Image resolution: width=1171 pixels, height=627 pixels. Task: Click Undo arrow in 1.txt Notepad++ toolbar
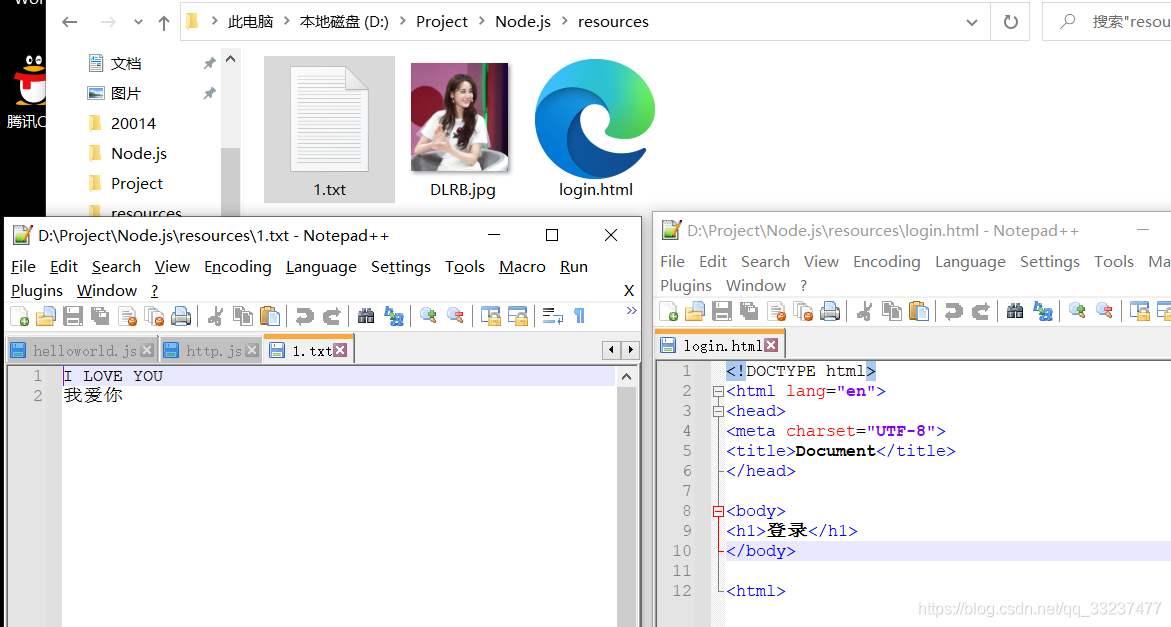point(304,316)
